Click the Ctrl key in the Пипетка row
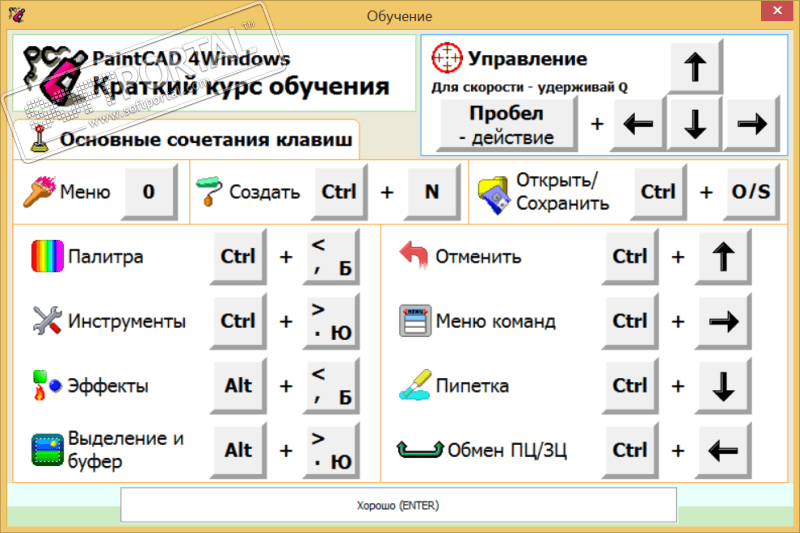 tap(630, 386)
